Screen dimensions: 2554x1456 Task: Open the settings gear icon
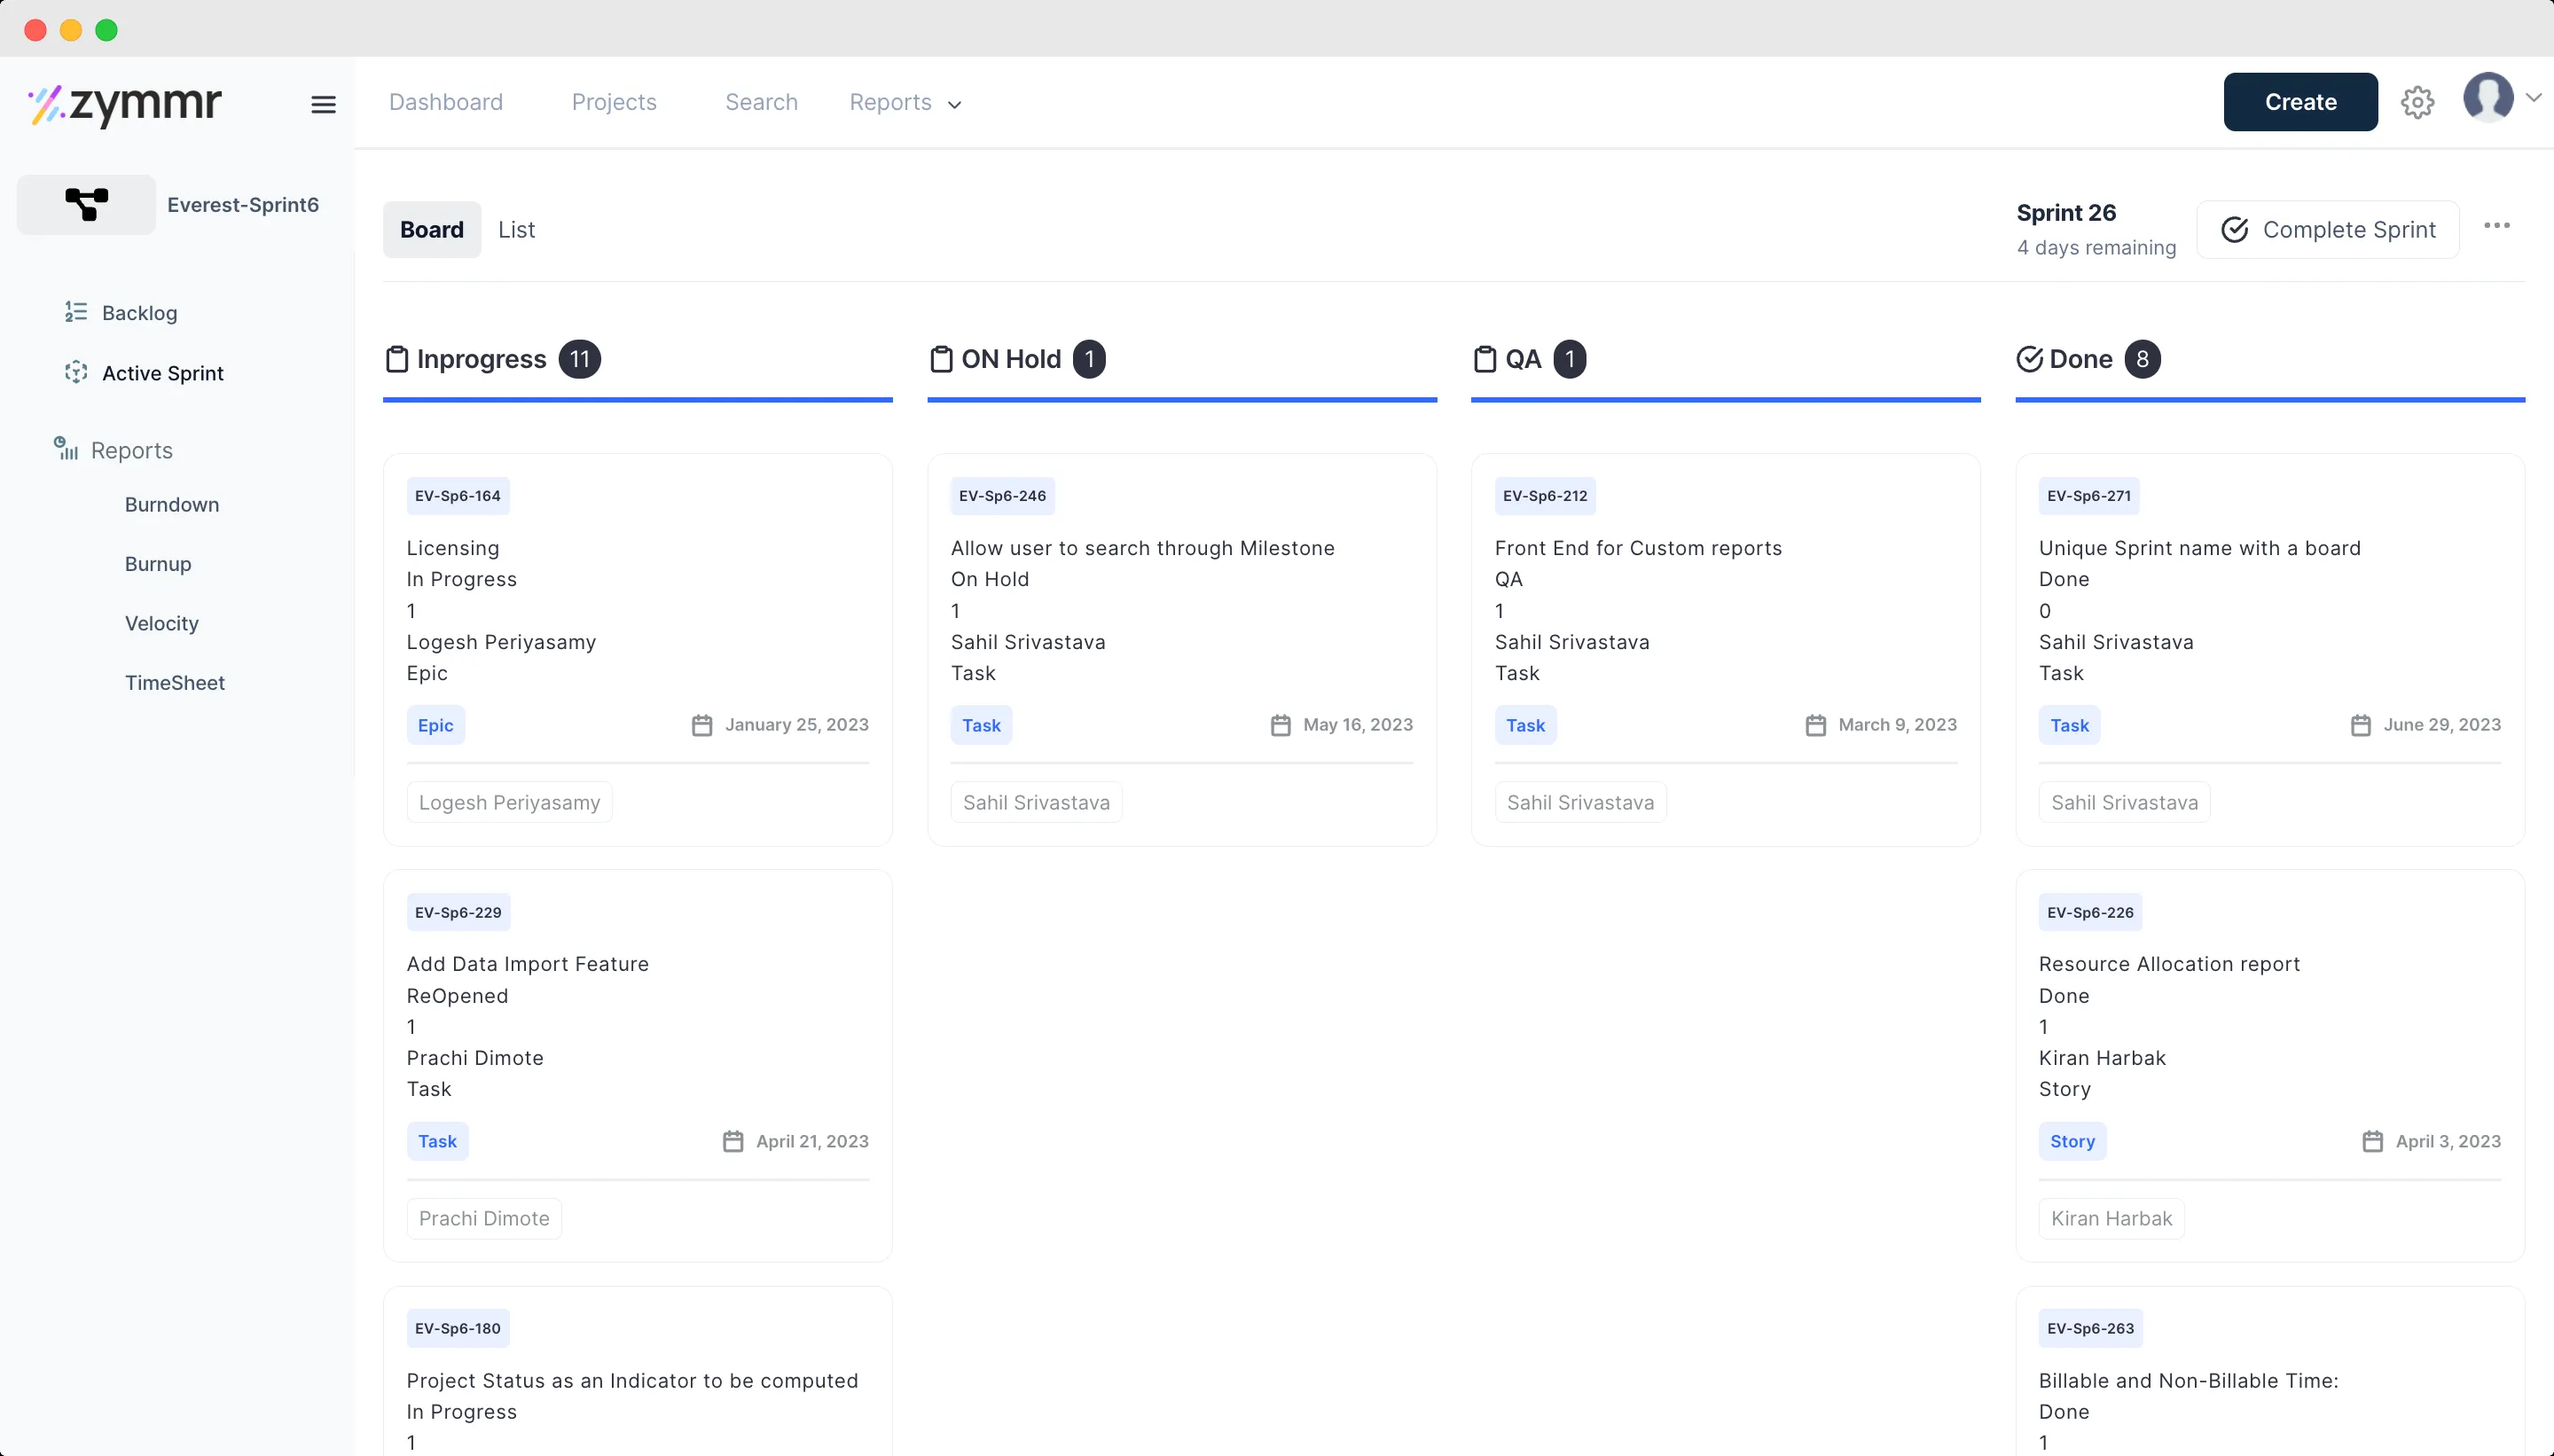tap(2417, 102)
